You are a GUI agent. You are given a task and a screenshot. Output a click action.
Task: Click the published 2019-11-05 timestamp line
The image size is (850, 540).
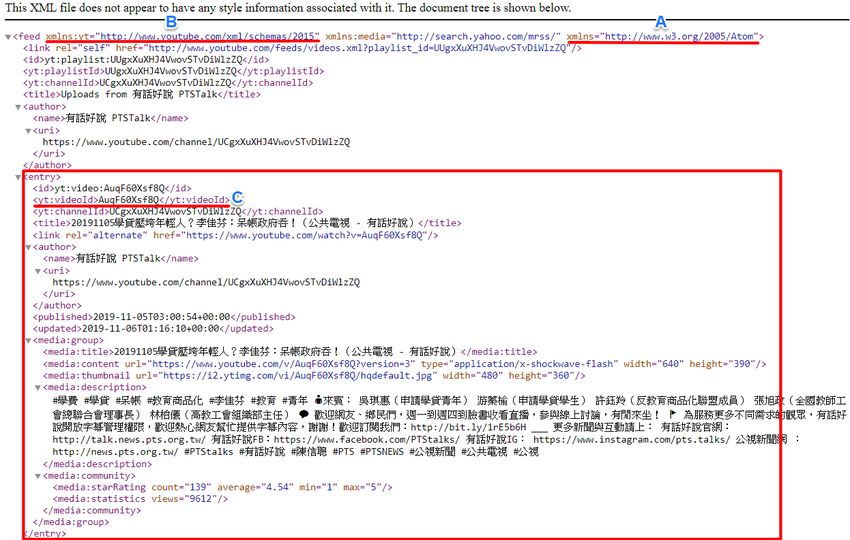164,317
